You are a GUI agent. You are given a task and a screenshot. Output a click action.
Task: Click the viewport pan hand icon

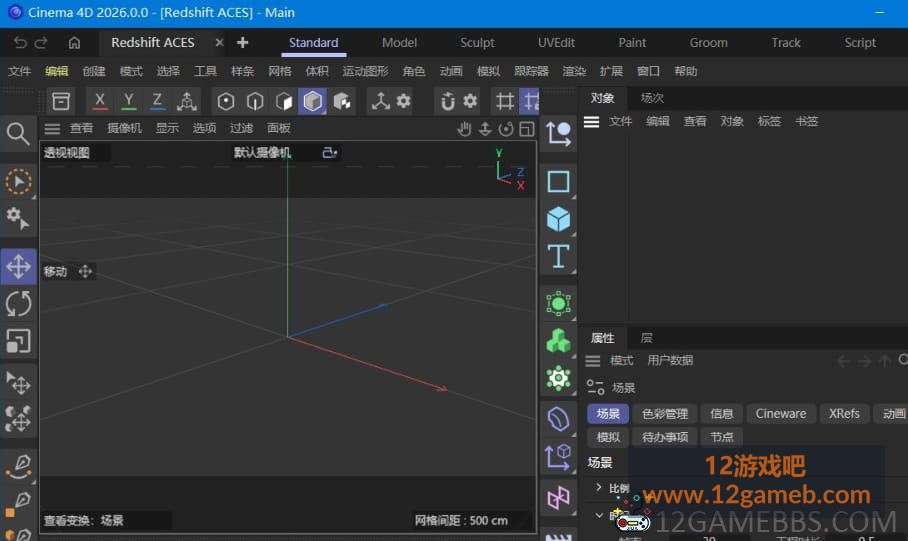464,129
